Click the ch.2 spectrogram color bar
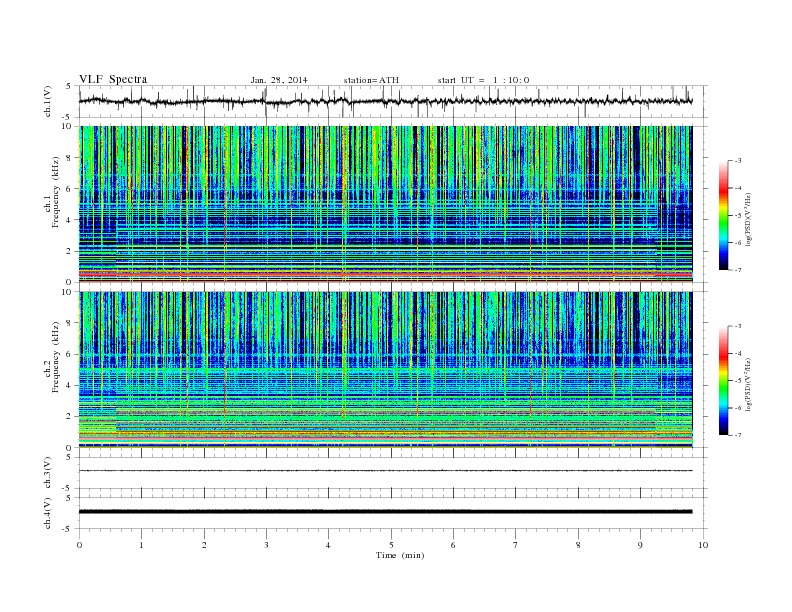 point(724,381)
